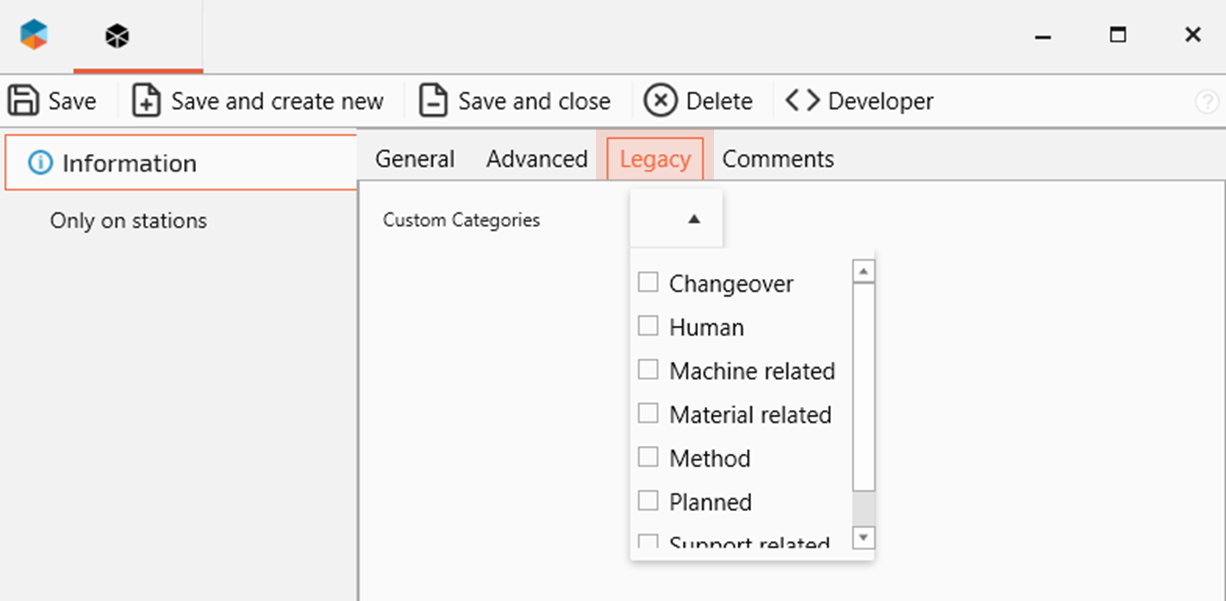Screen dimensions: 1226x601
Task: Open Developer code brackets icon
Action: [x=802, y=101]
